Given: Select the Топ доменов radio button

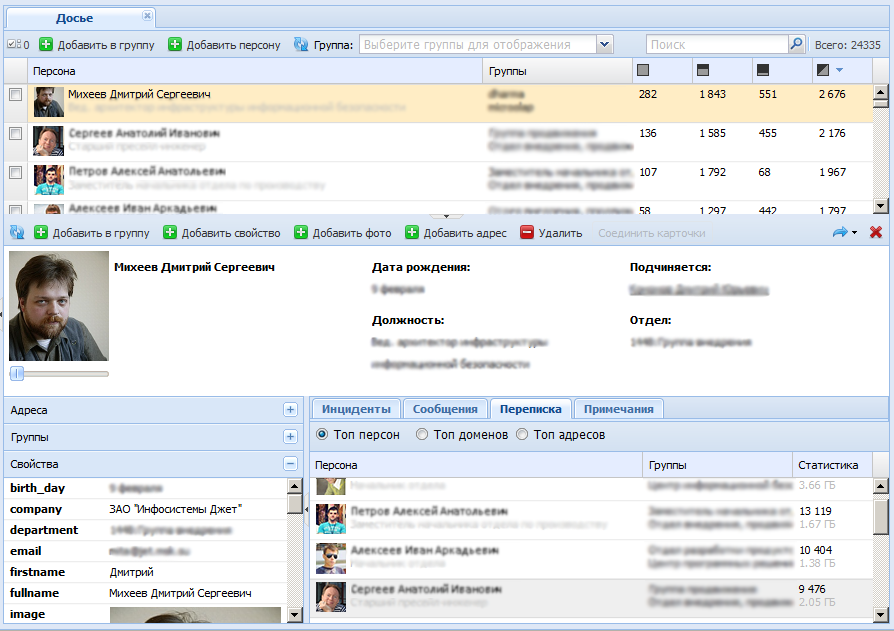Looking at the screenshot, I should (x=422, y=434).
